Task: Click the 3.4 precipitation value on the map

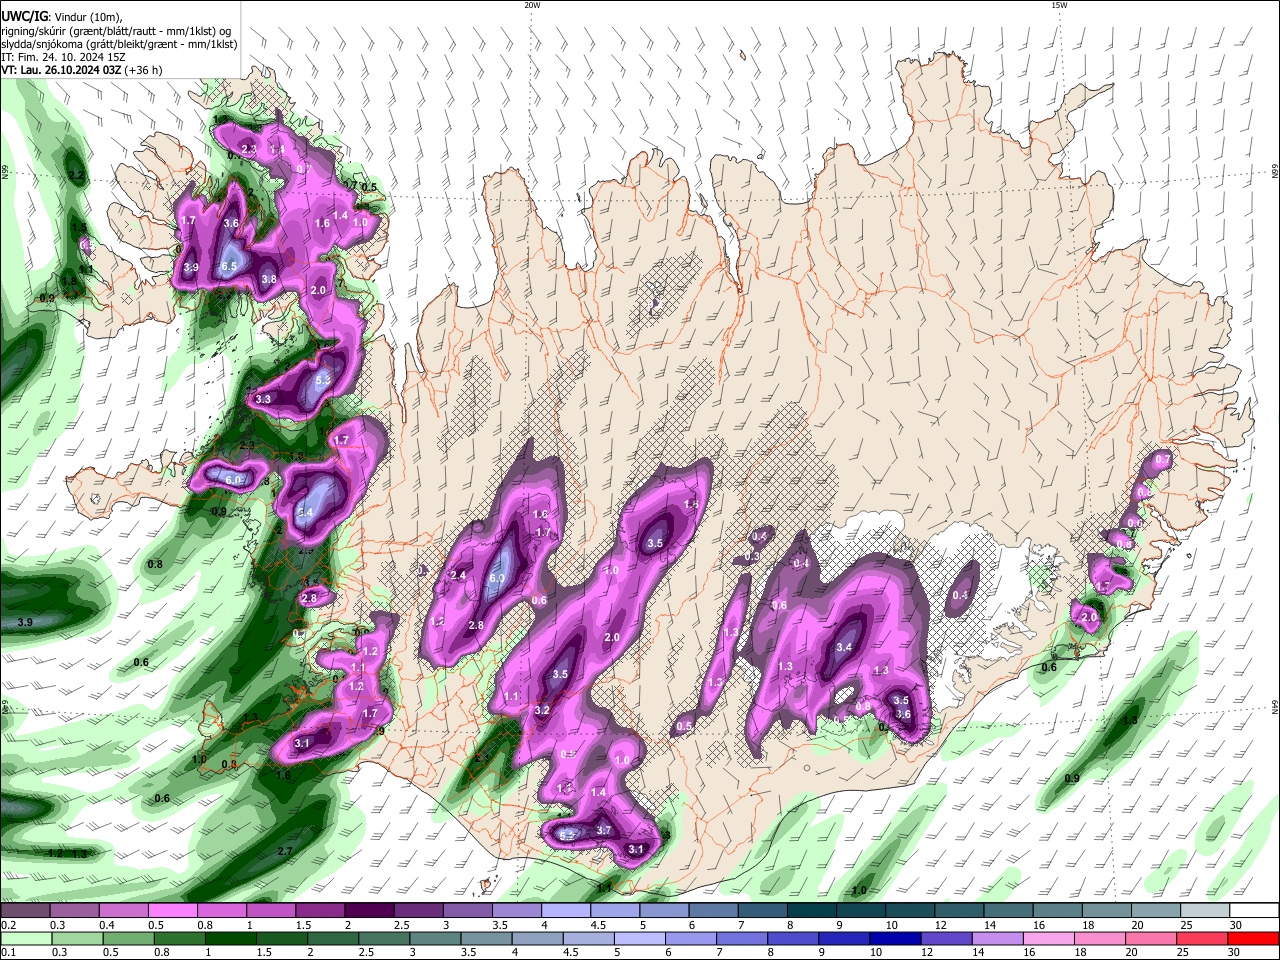Action: 843,647
